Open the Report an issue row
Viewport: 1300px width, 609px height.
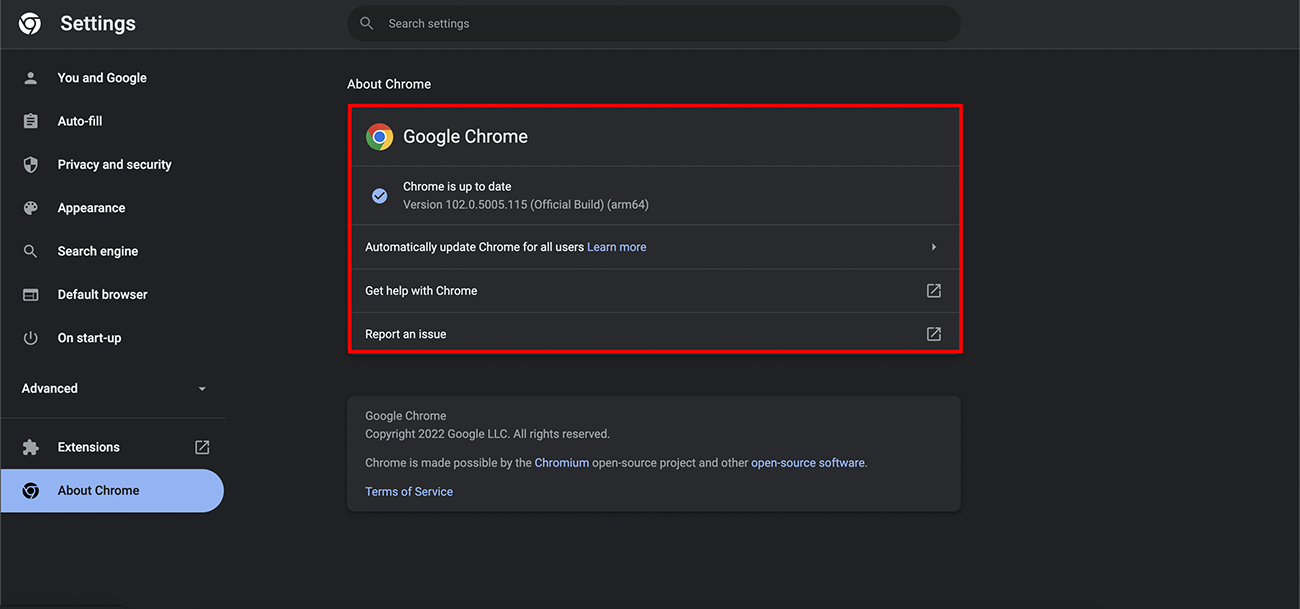[654, 334]
